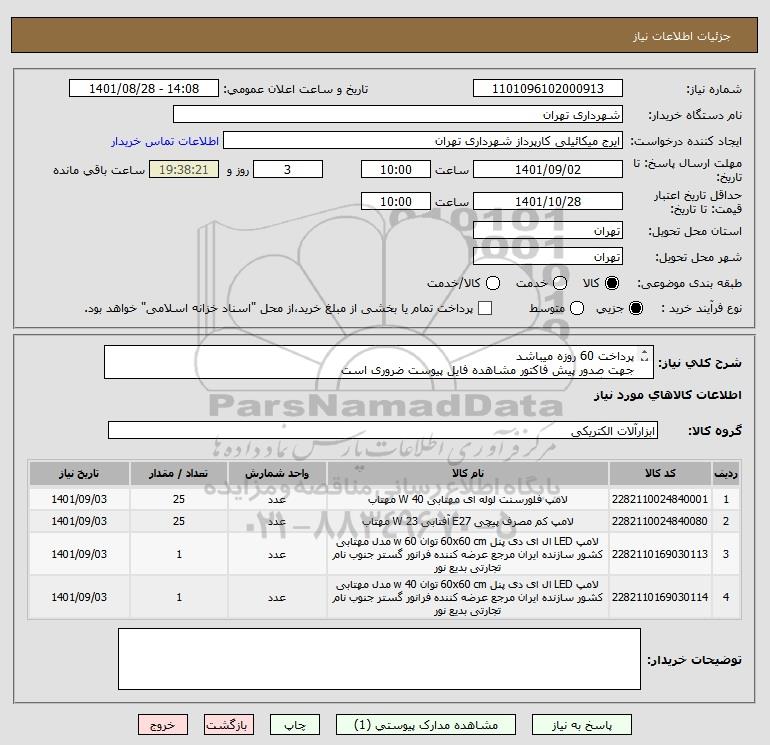Click product code 2282110169030114

coord(660,597)
